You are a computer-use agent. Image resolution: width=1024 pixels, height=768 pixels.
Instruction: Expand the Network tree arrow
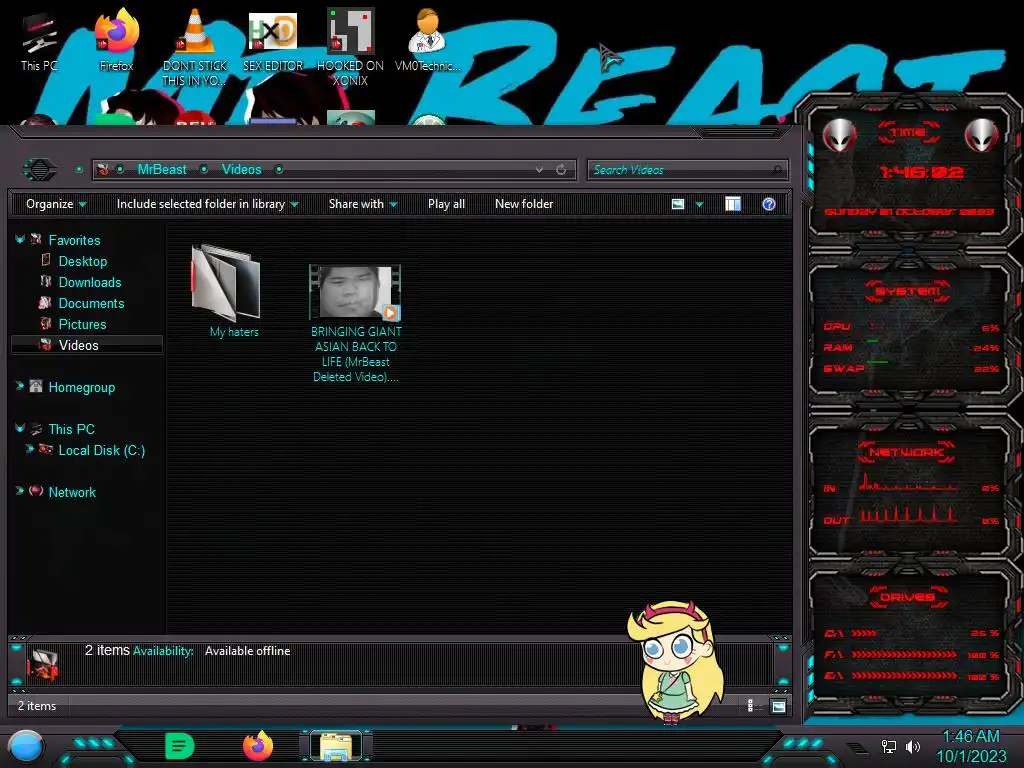(x=20, y=490)
